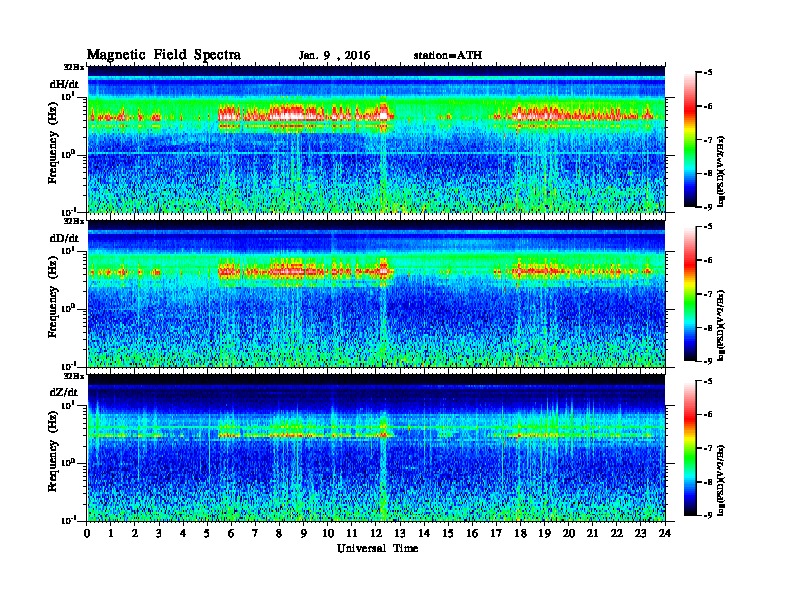The width and height of the screenshot is (792, 612).
Task: Click hour tick label "20" on time axis
Action: 569,533
